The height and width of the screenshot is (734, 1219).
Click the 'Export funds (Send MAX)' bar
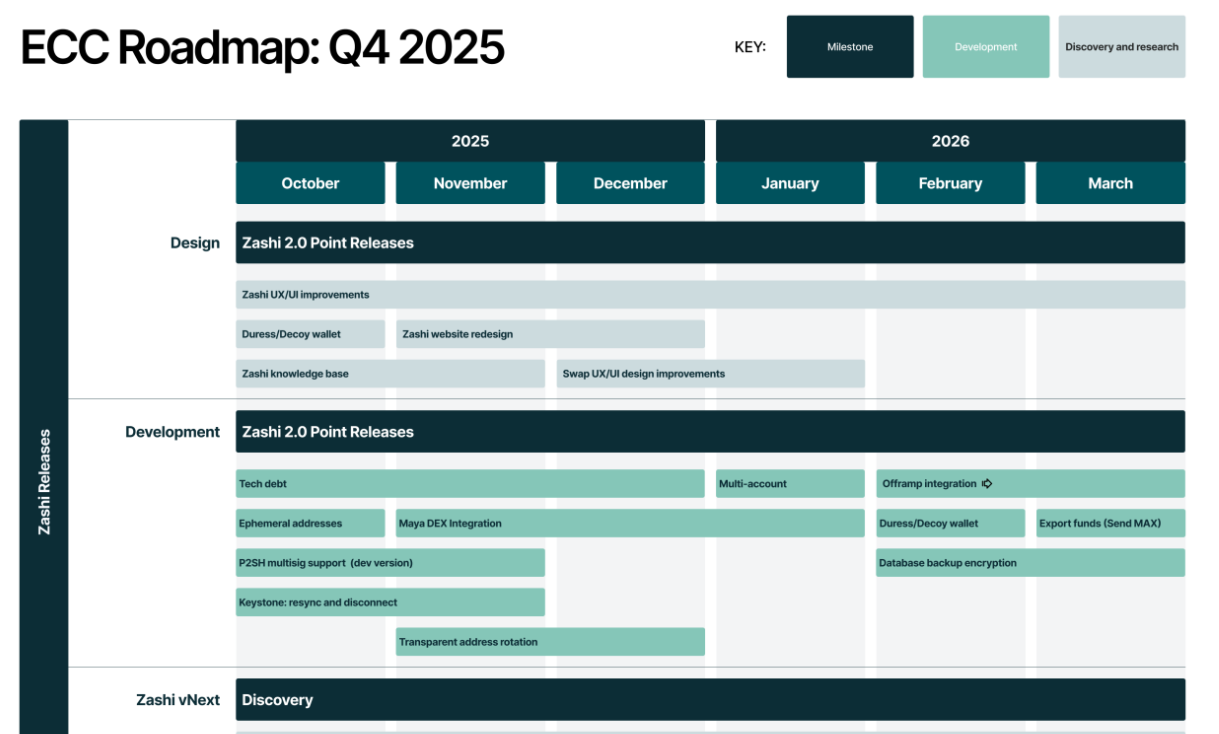(x=1111, y=523)
